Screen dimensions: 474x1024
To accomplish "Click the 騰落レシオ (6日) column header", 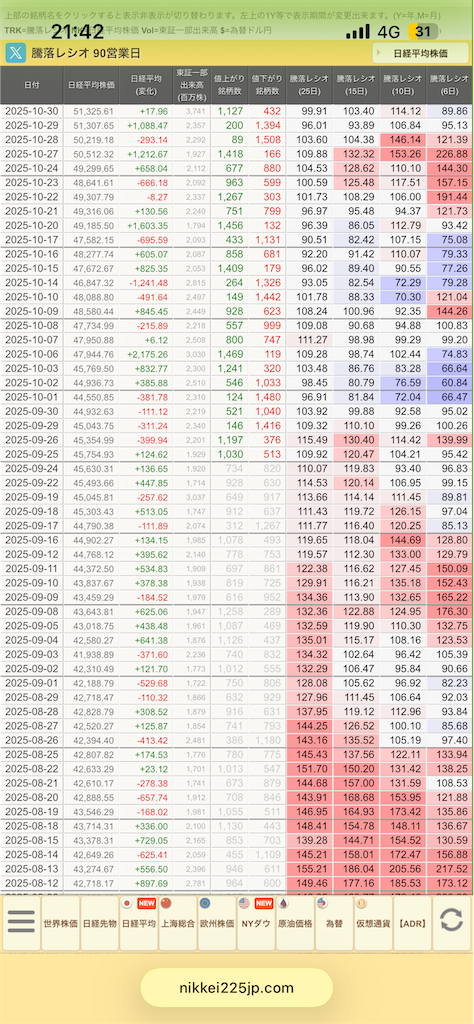I will pyautogui.click(x=450, y=85).
